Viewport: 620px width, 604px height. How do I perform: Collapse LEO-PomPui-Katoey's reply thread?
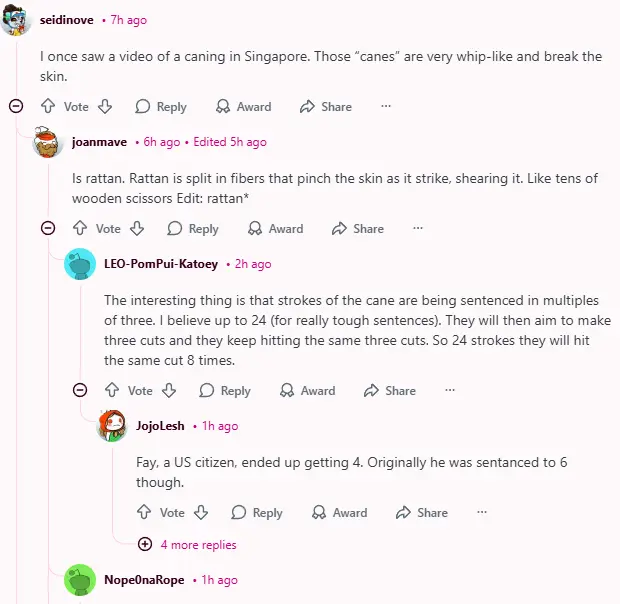tap(80, 390)
